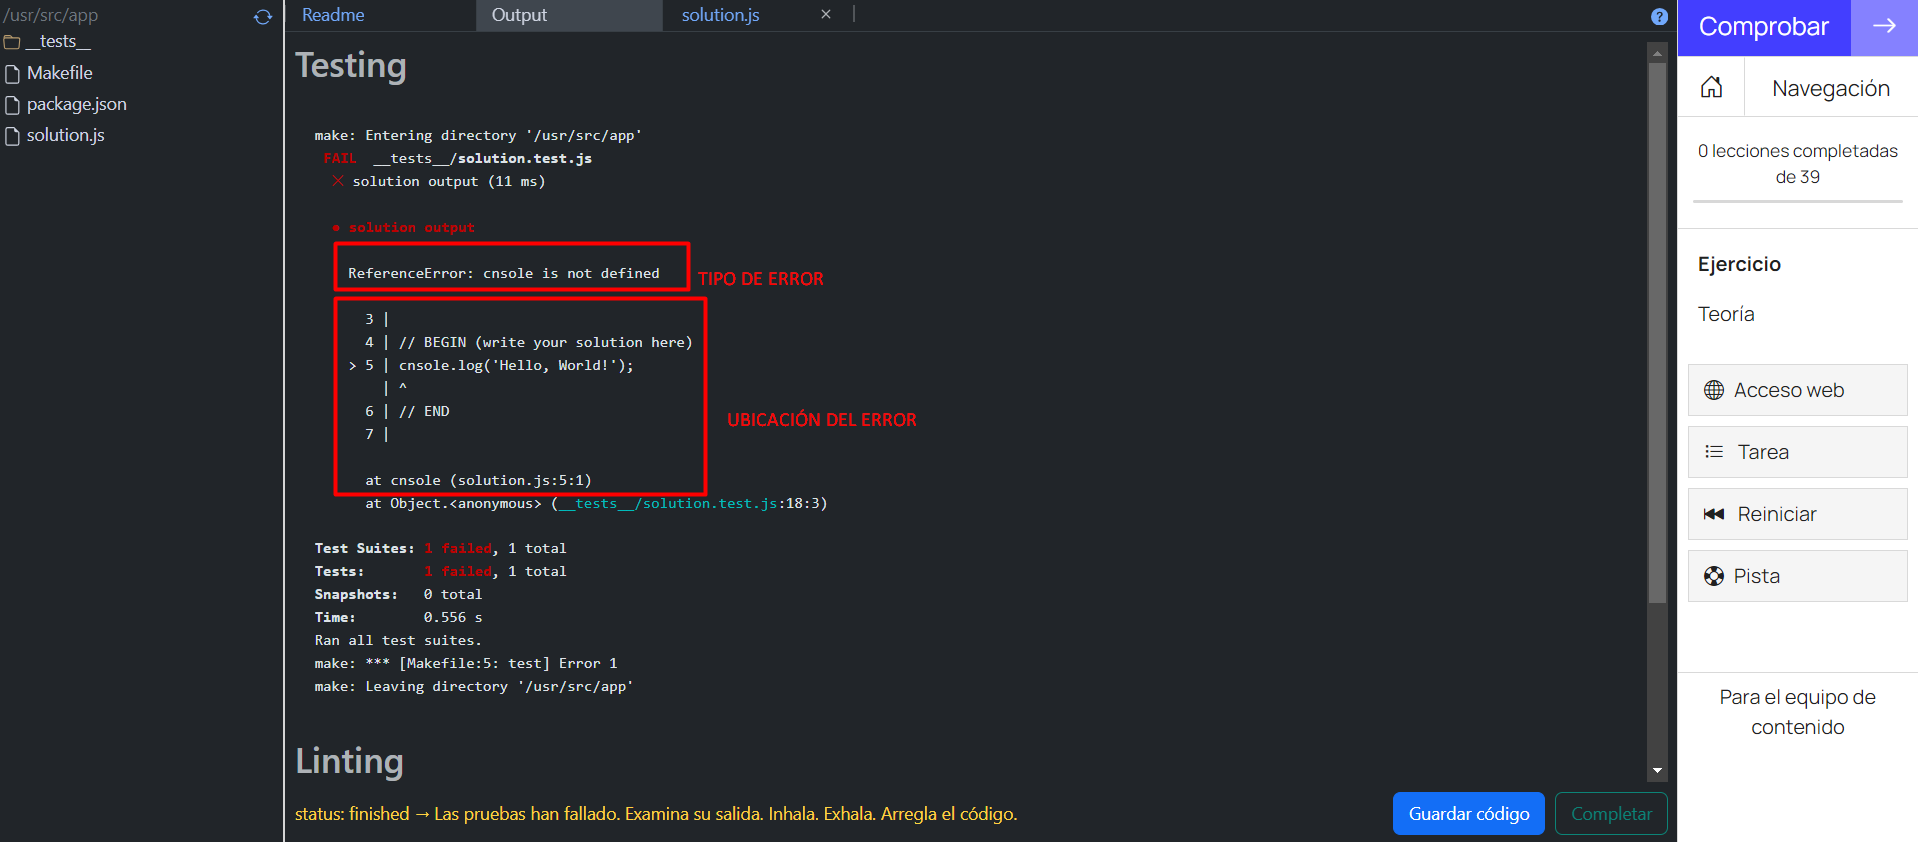Open the Teoría section link
The height and width of the screenshot is (842, 1918).
pyautogui.click(x=1726, y=314)
